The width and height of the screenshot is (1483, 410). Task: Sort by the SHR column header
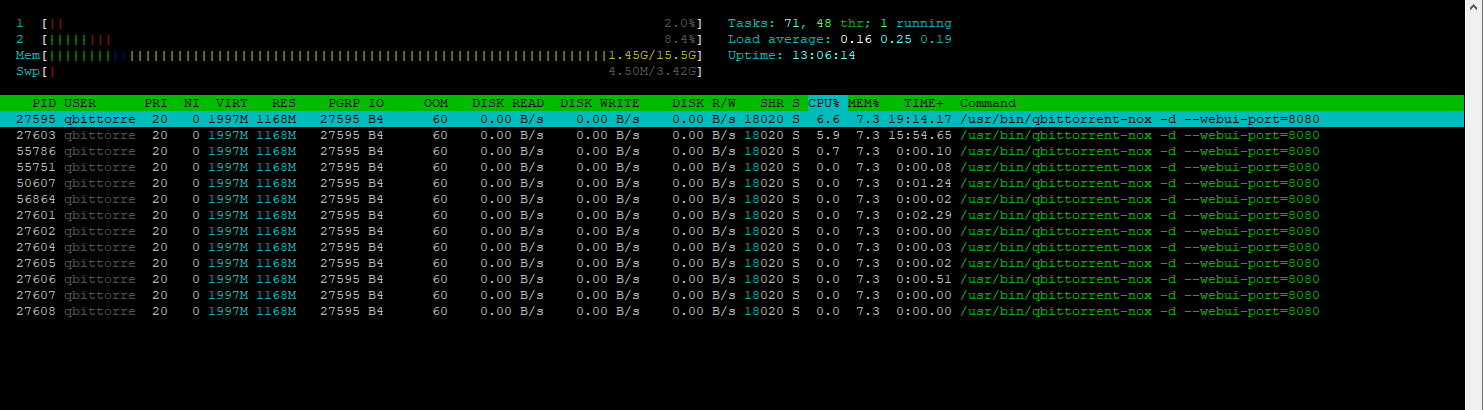[772, 103]
